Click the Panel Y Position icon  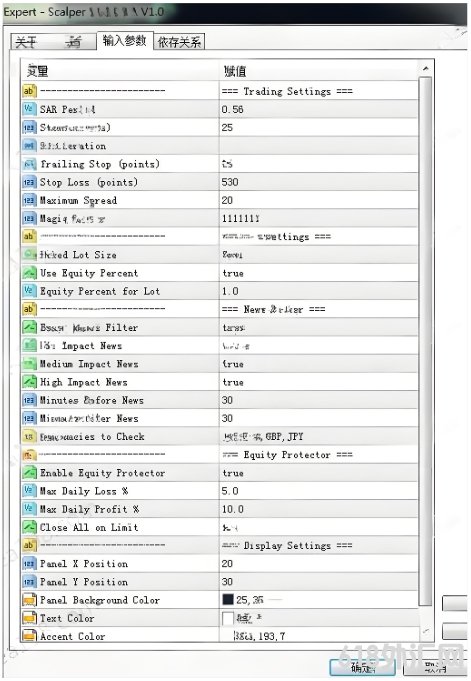(29, 582)
